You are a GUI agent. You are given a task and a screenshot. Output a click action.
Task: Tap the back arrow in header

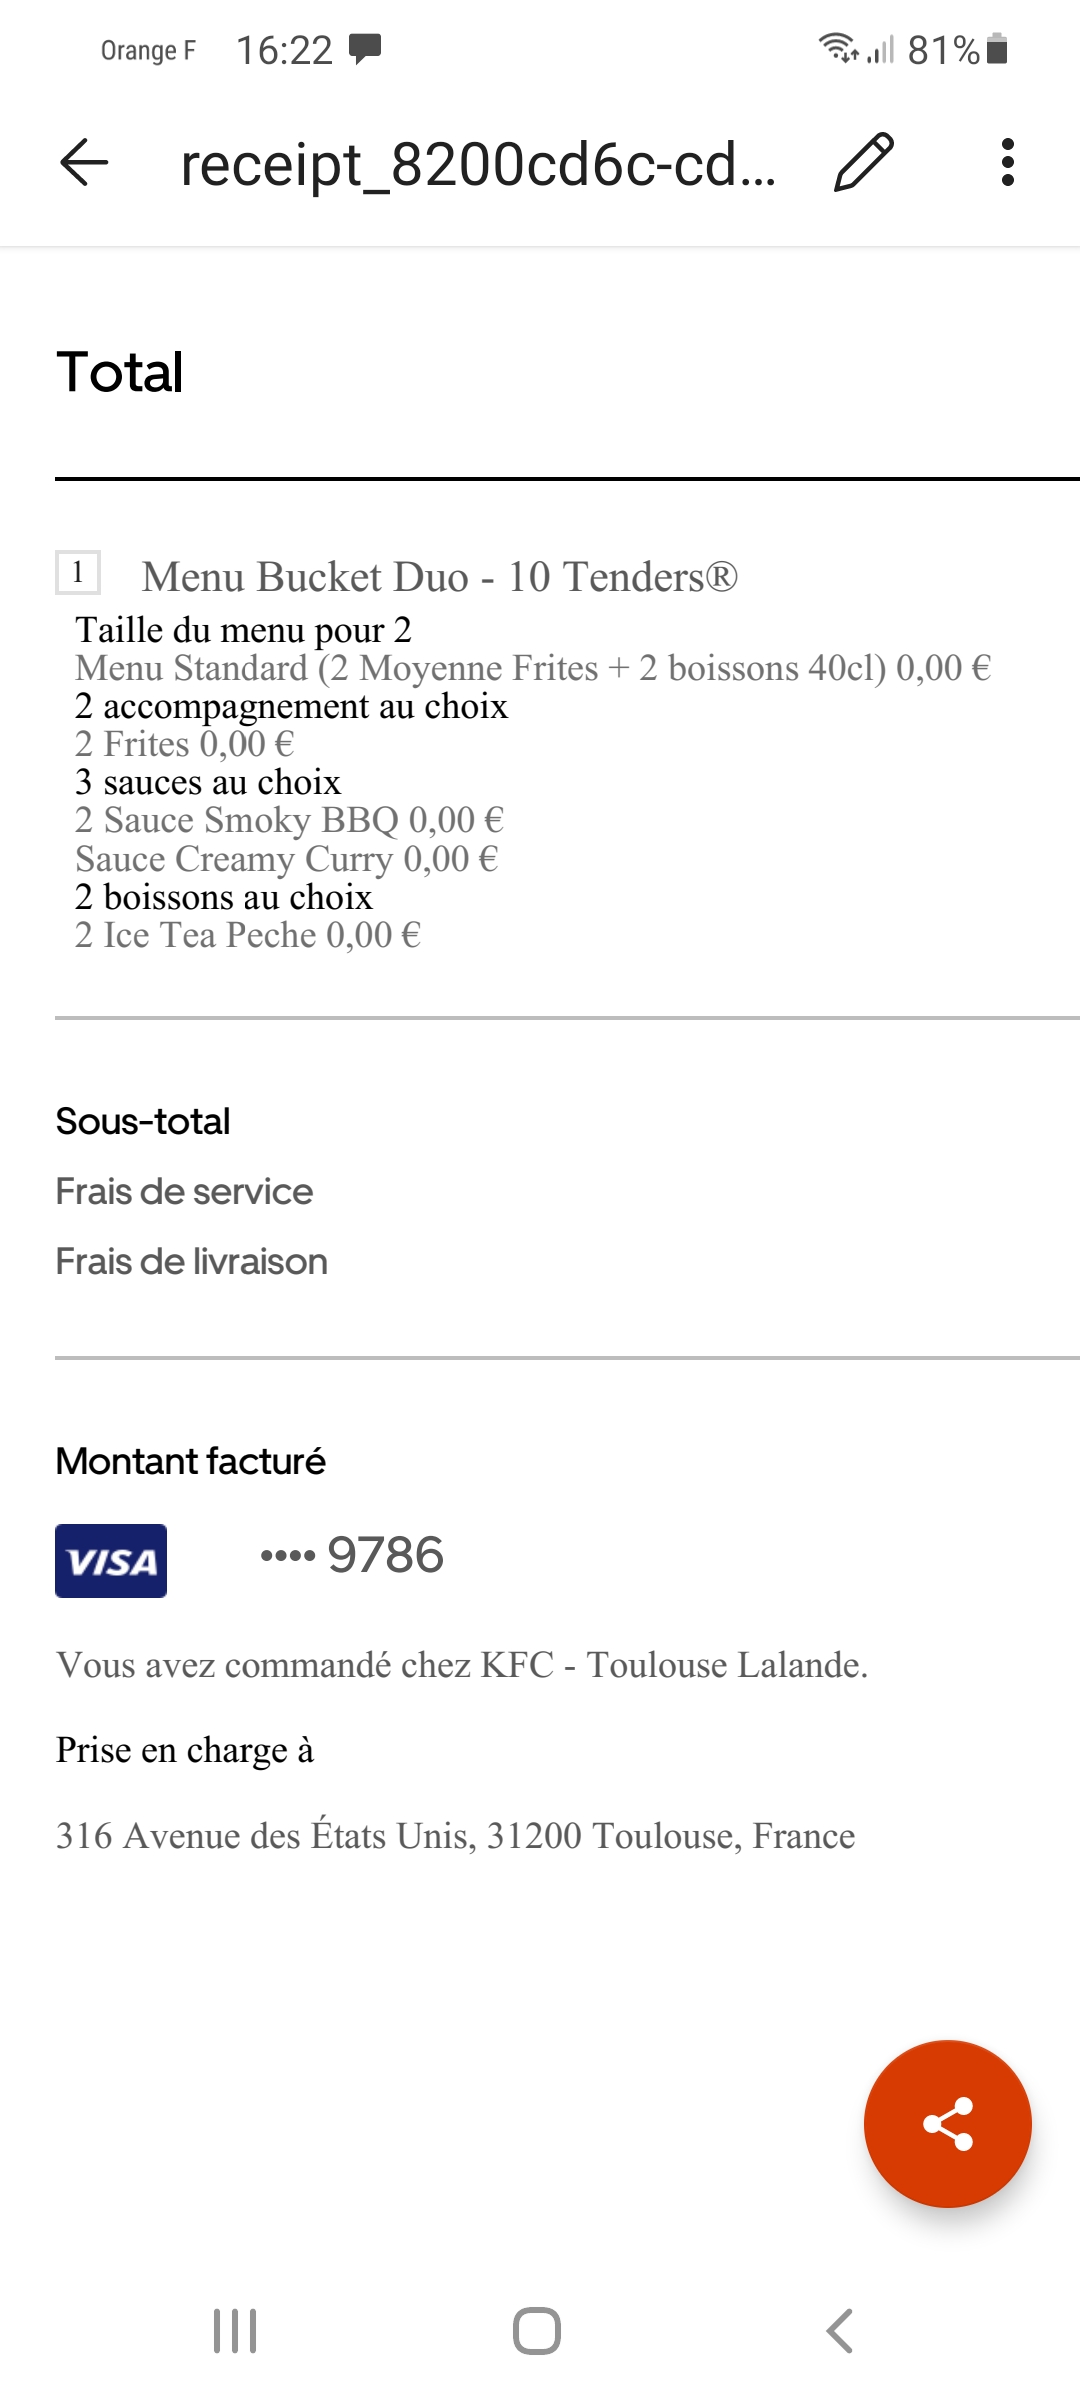tap(84, 162)
